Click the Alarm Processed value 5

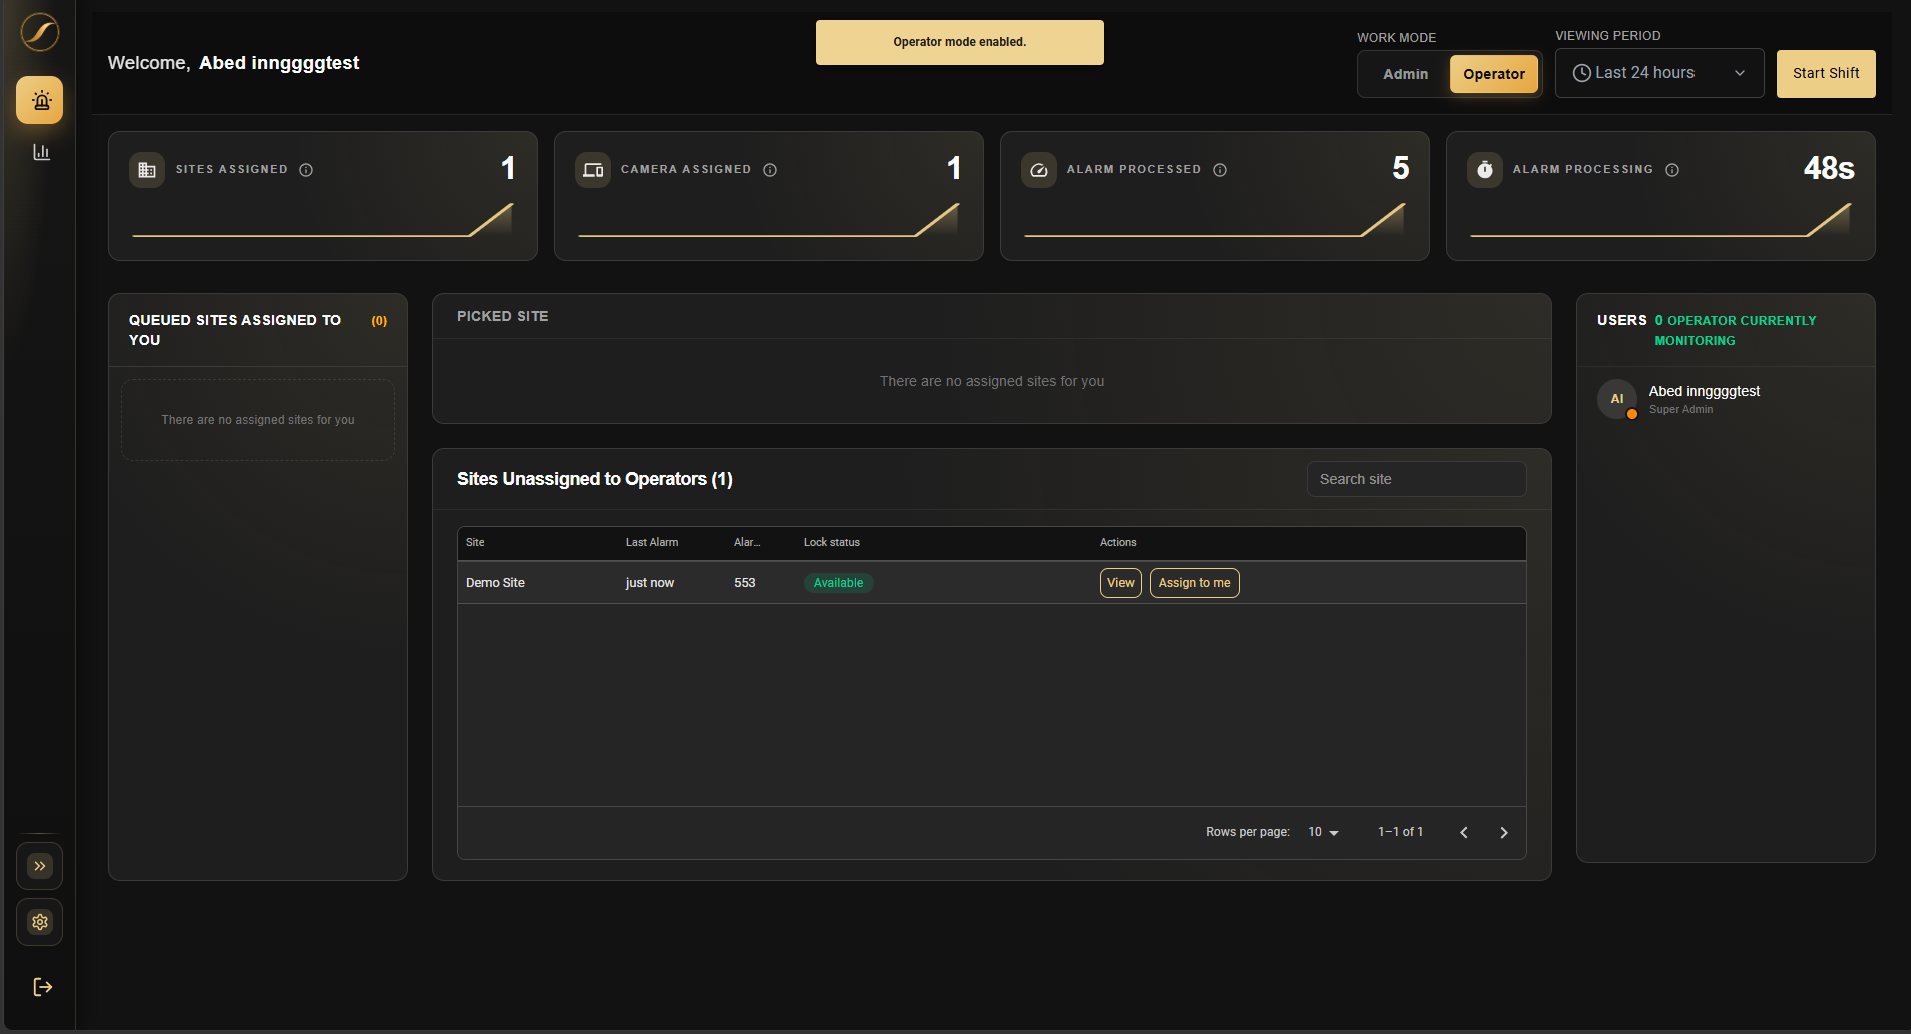pyautogui.click(x=1401, y=168)
